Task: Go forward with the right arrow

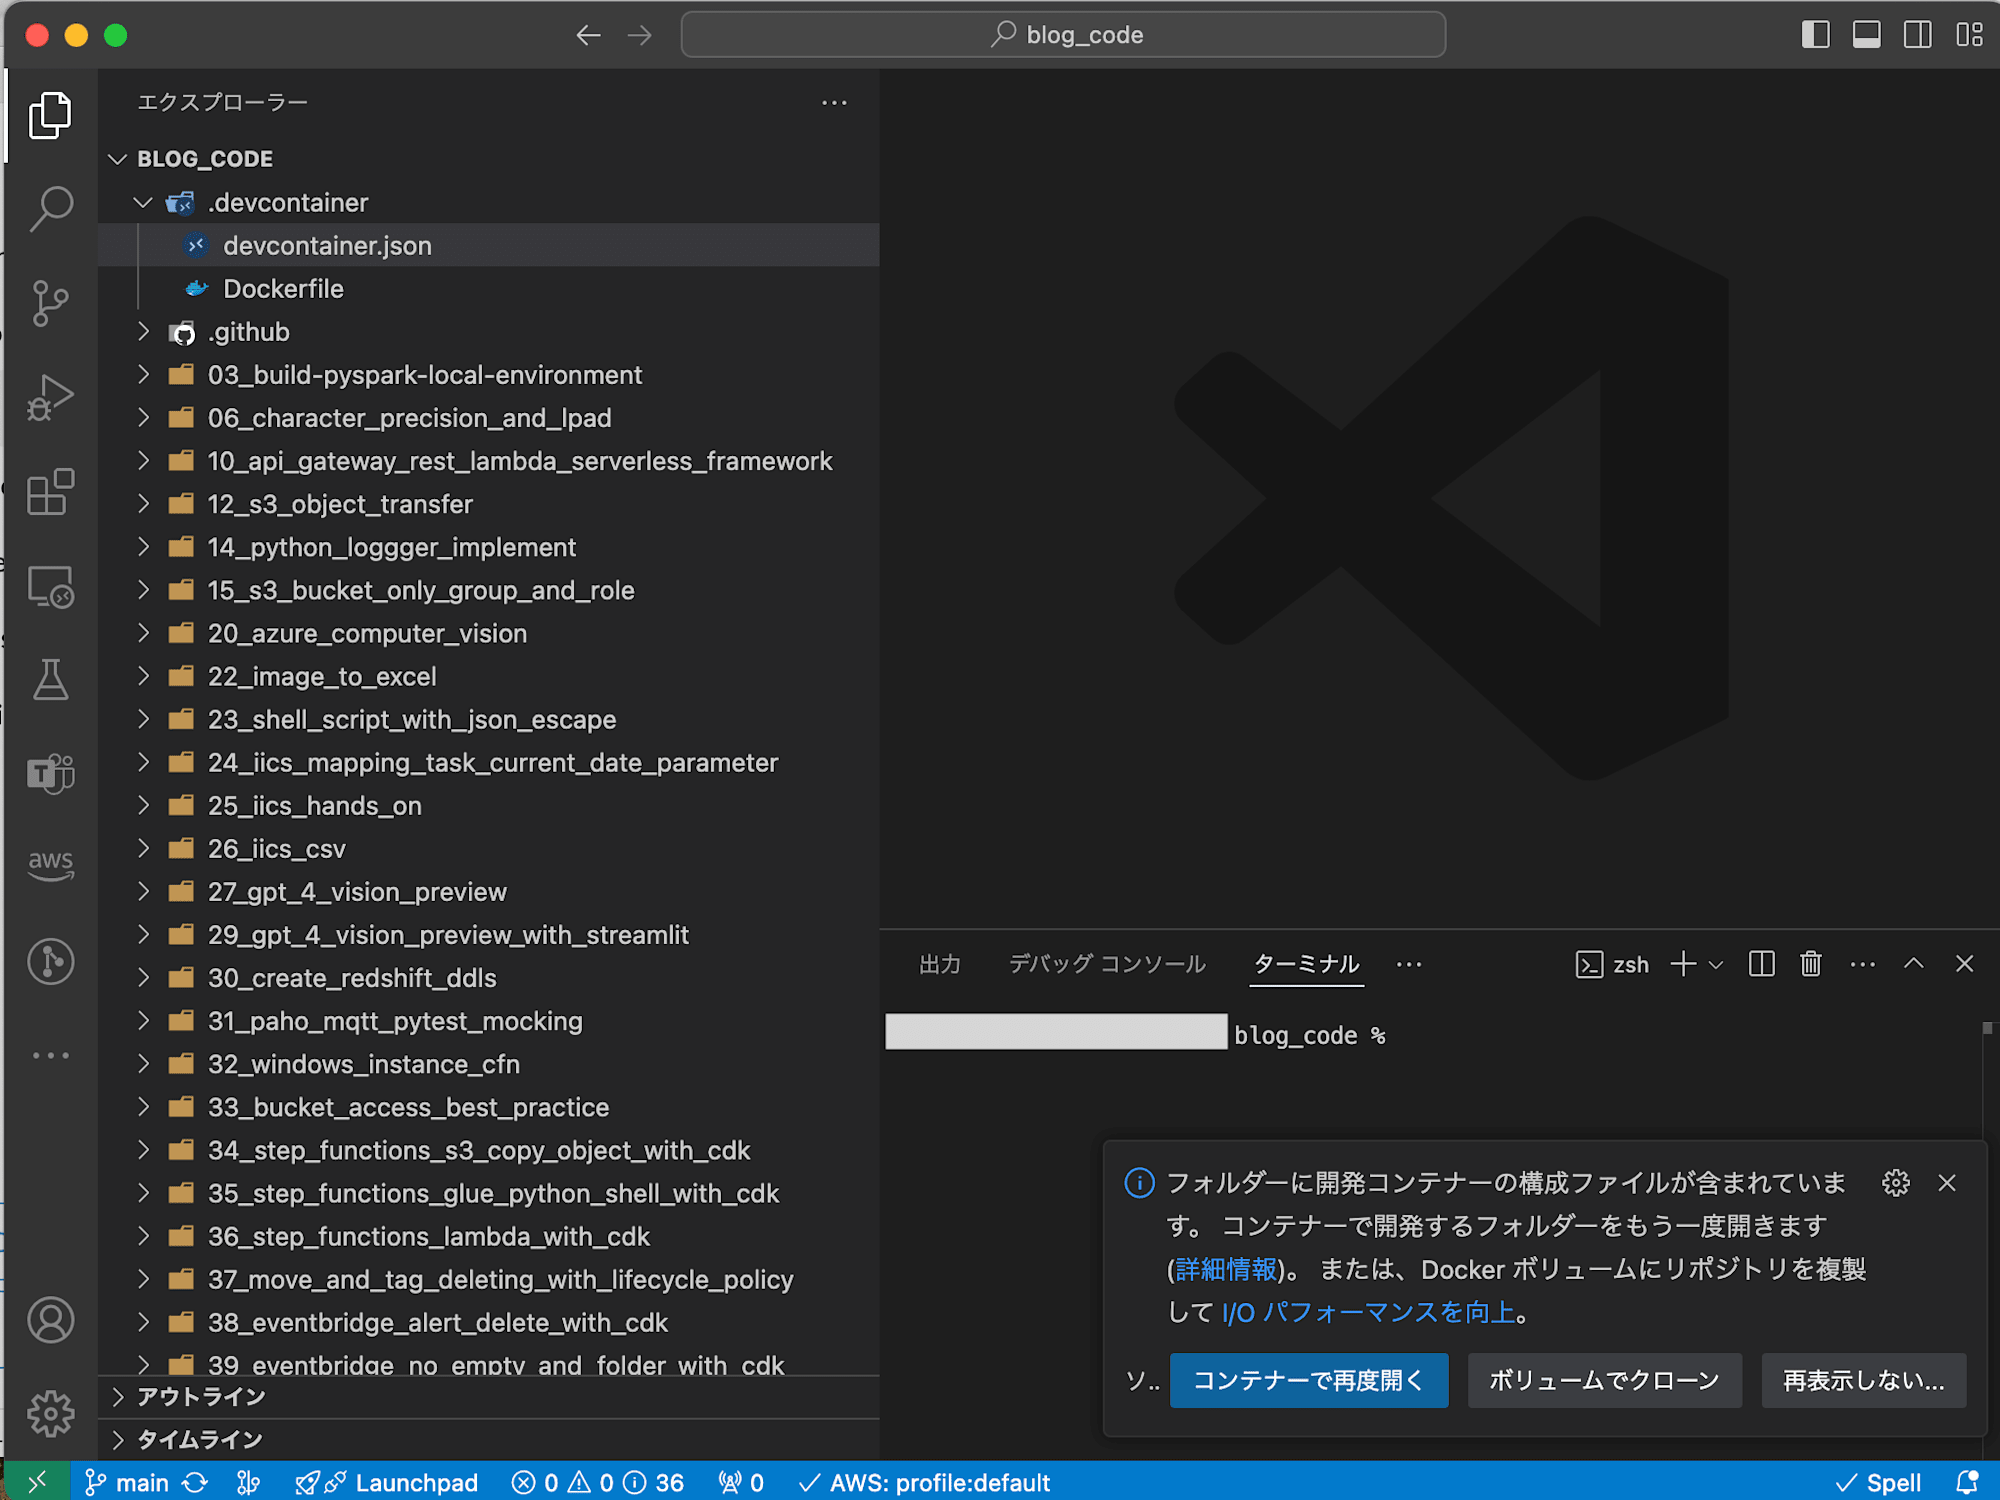Action: 640,36
